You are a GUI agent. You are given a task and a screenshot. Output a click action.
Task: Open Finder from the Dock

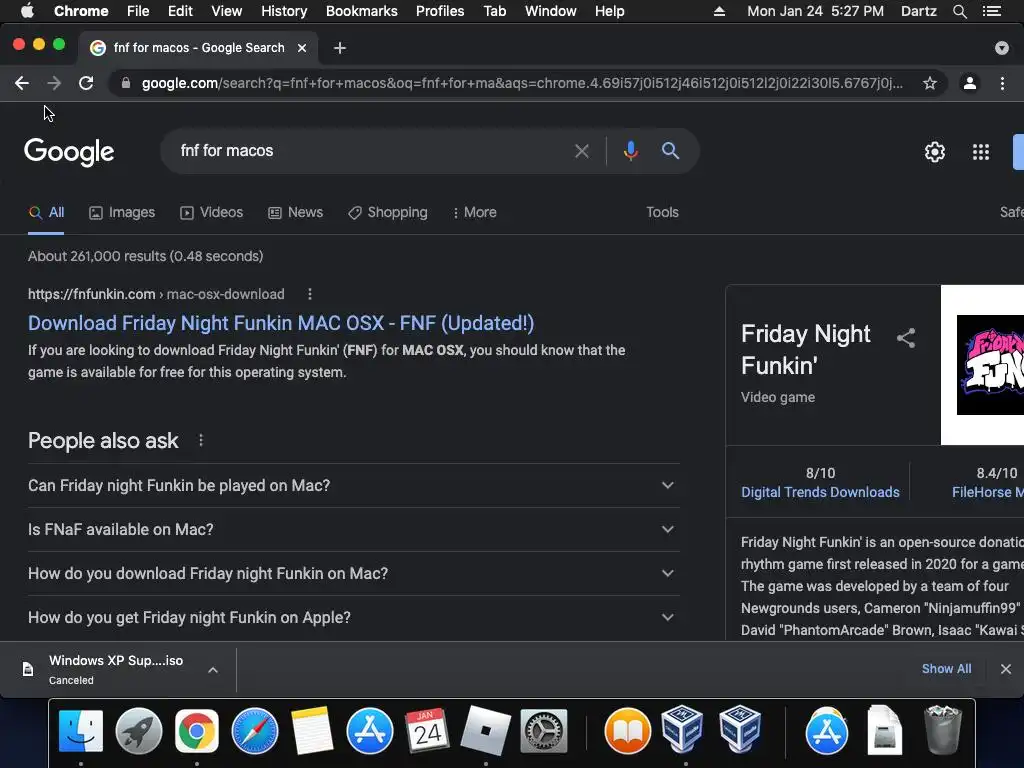coord(81,731)
